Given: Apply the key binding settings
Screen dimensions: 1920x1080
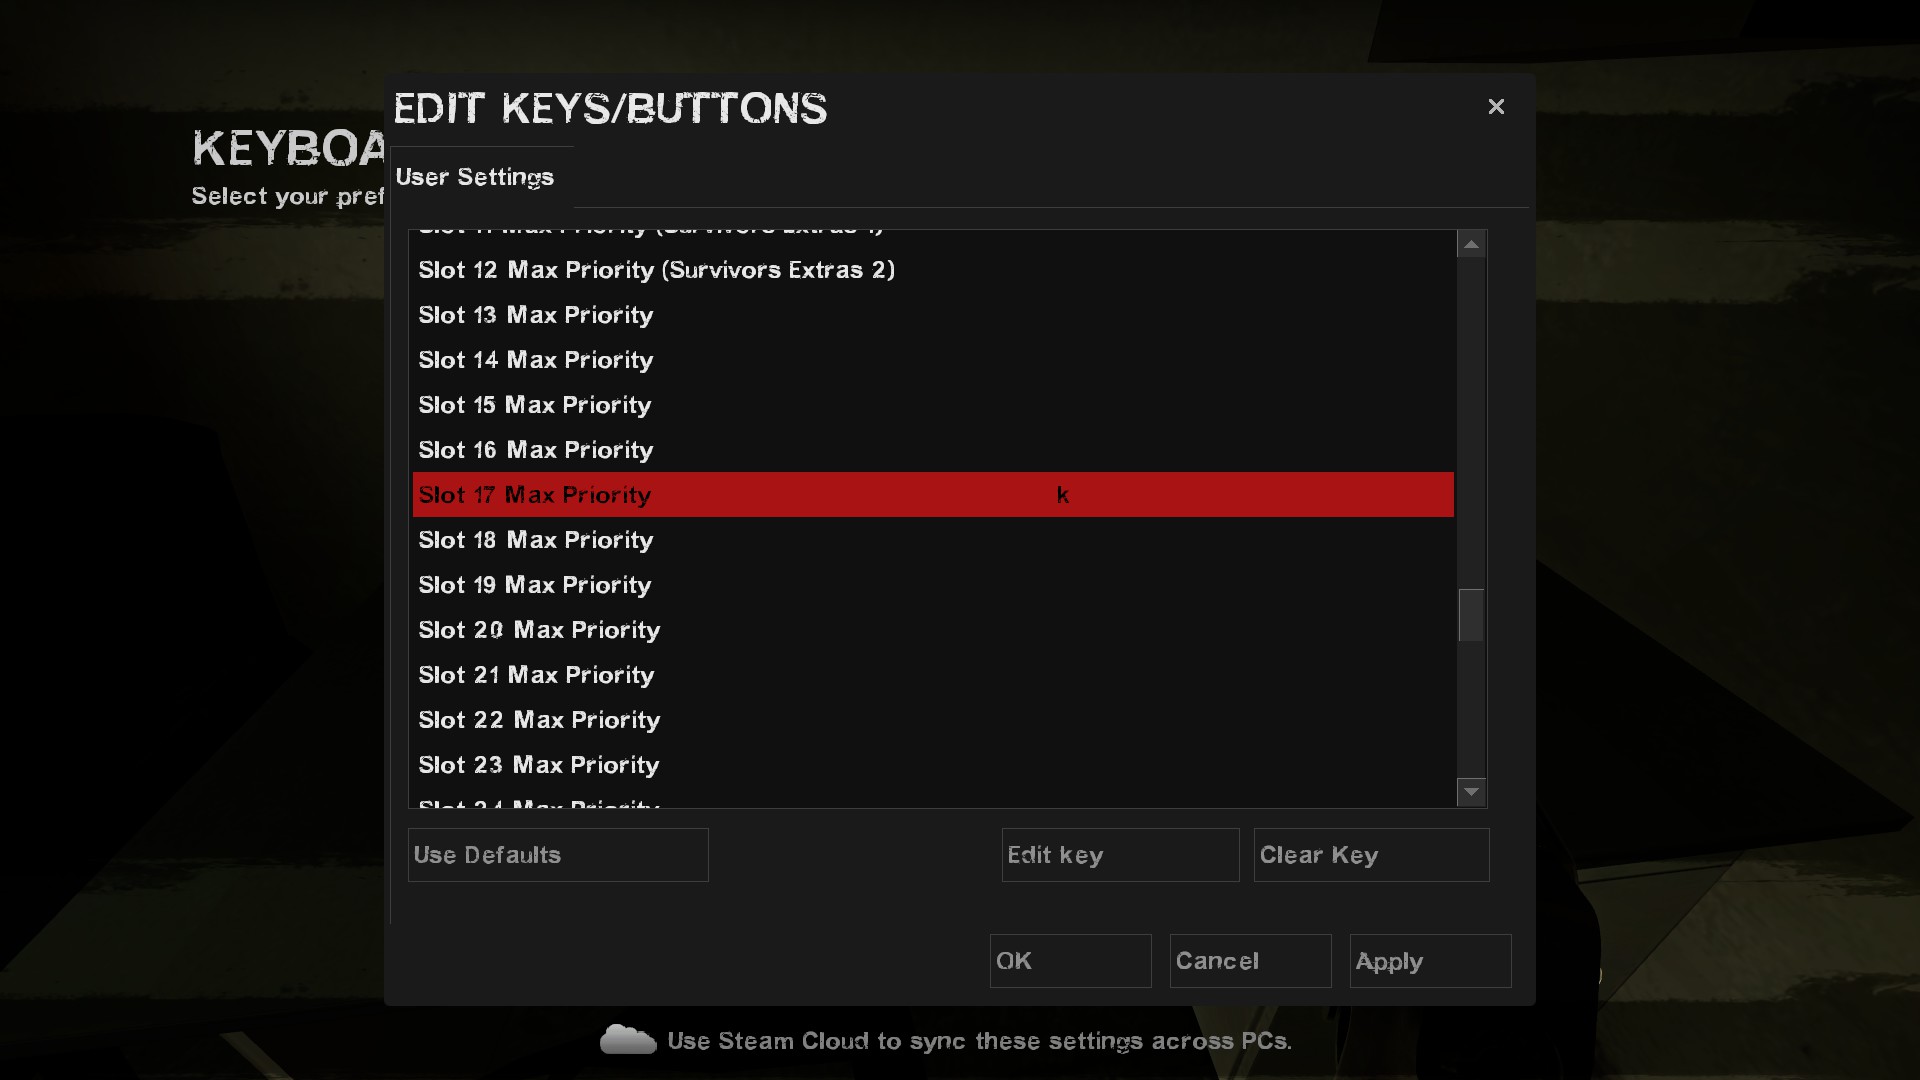Looking at the screenshot, I should (x=1430, y=961).
